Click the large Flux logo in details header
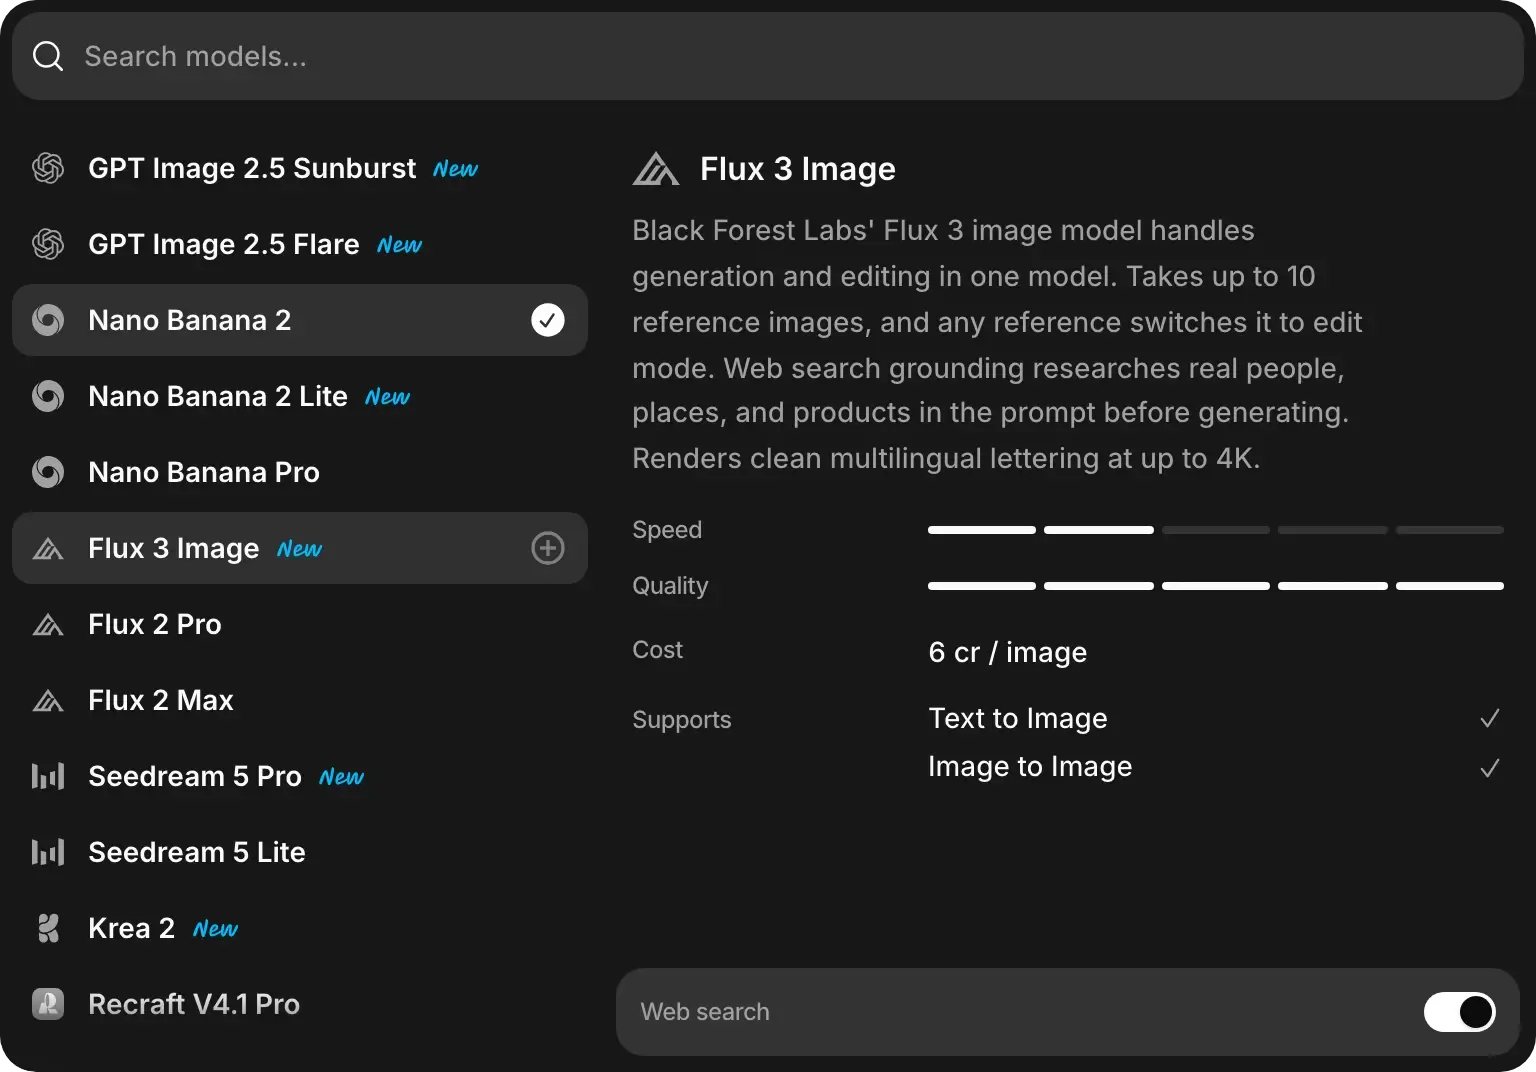 (656, 169)
